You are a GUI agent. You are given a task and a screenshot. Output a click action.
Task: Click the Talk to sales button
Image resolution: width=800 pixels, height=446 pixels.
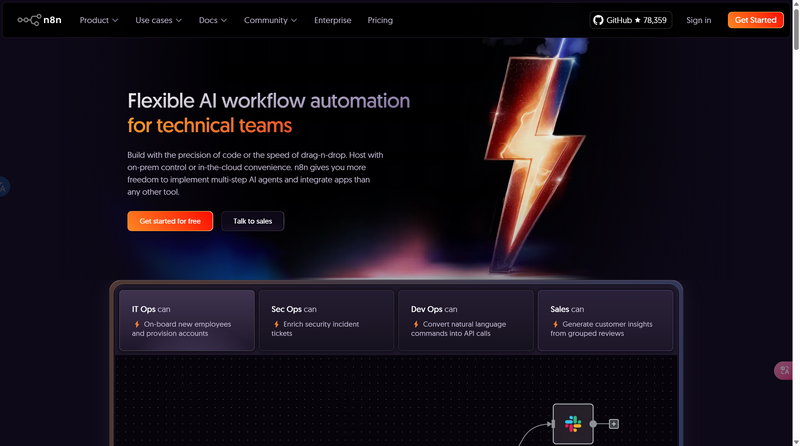pos(253,221)
